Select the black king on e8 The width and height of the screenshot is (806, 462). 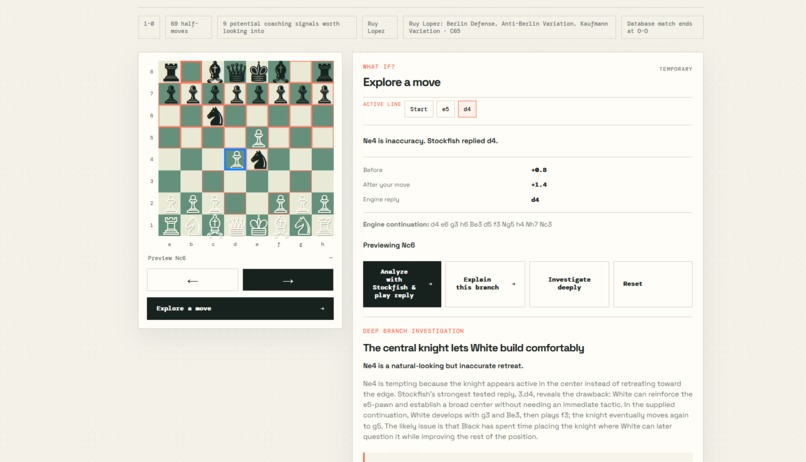click(258, 72)
